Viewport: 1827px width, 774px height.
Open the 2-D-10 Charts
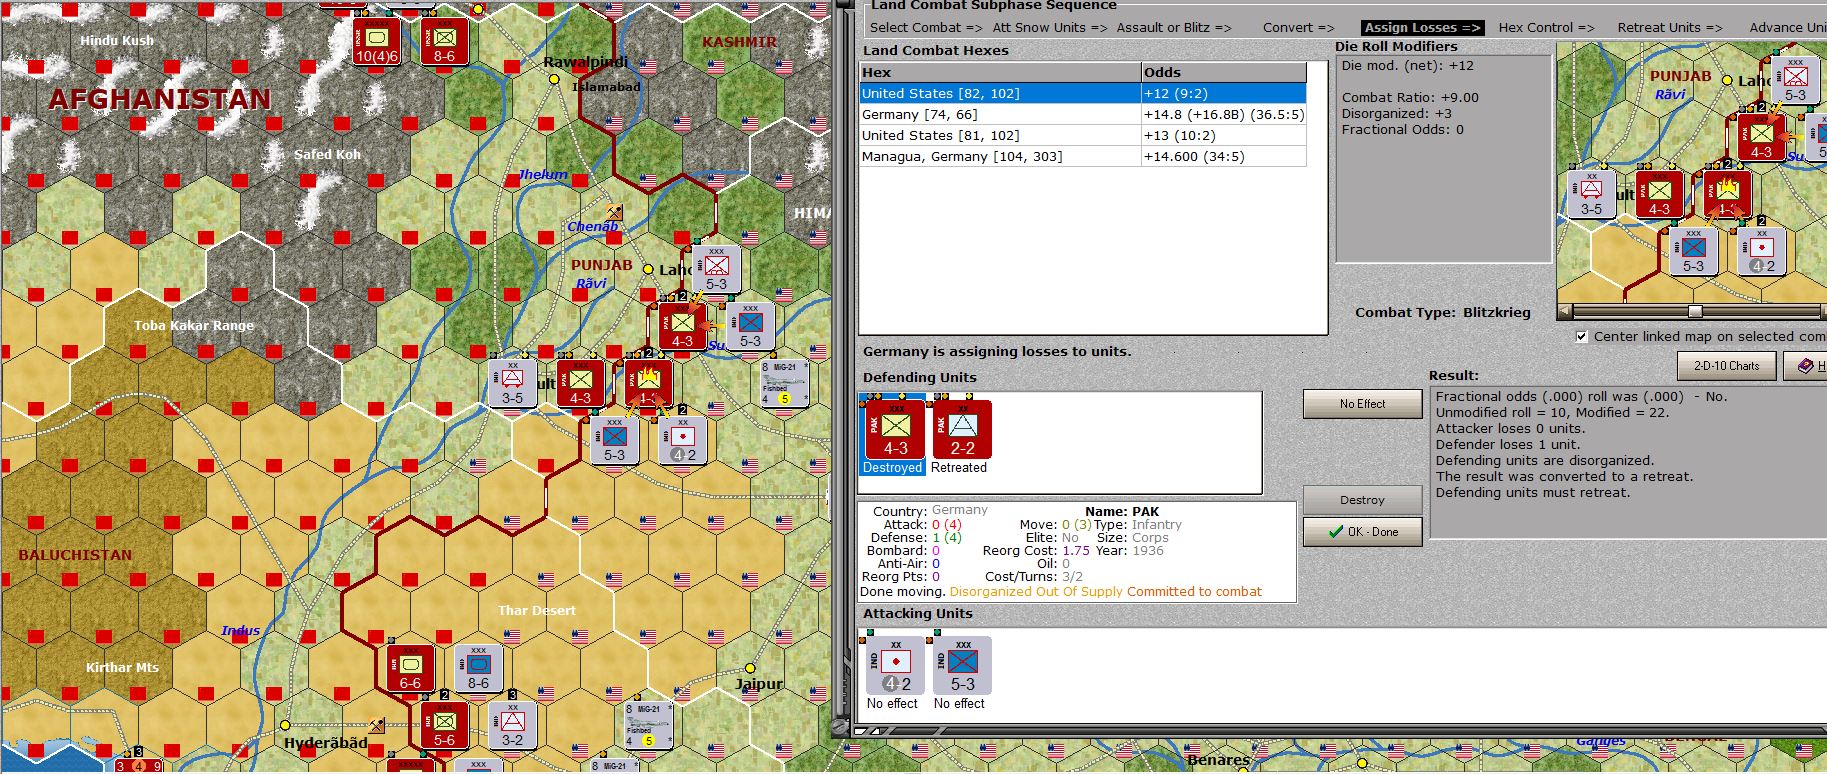click(x=1726, y=366)
